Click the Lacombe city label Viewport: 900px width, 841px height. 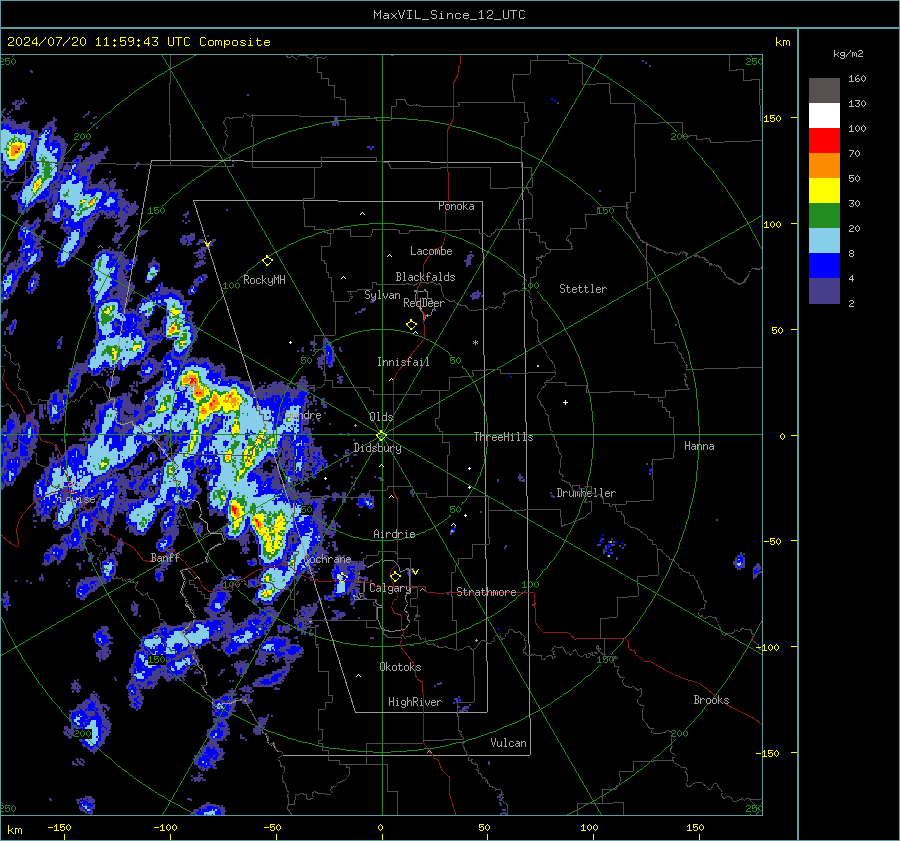coord(431,251)
